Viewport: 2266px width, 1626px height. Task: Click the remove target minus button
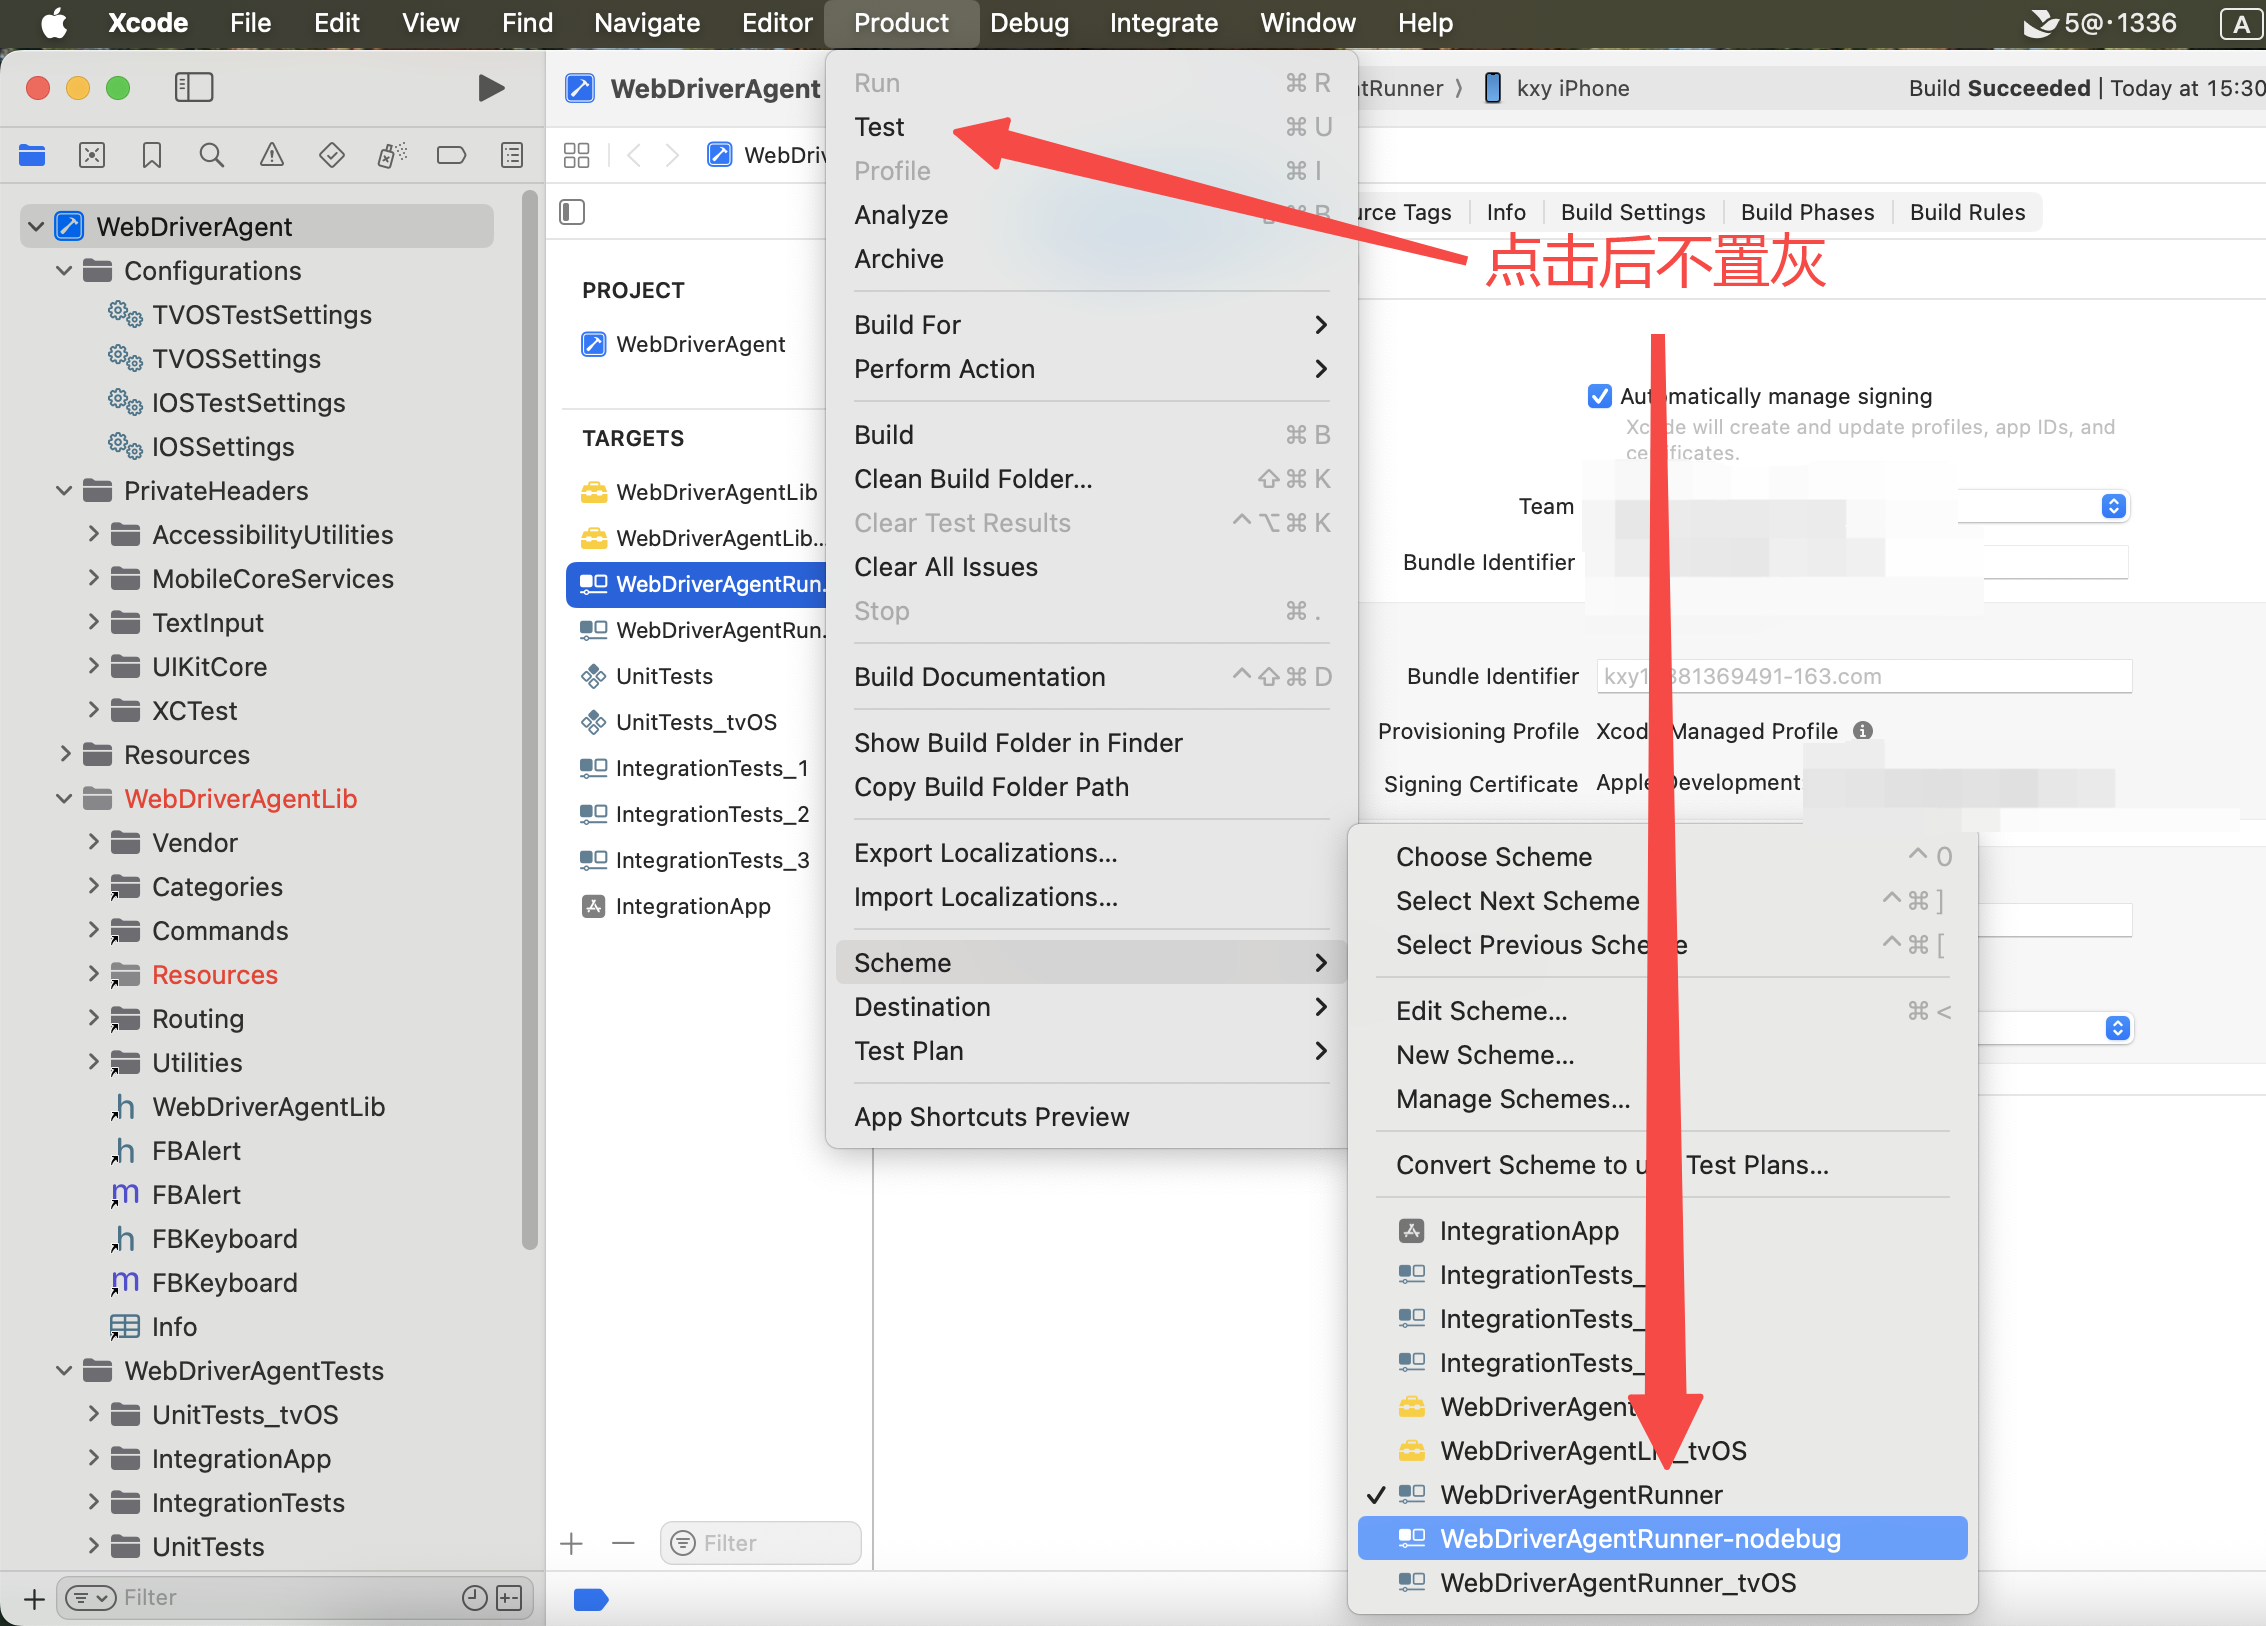coord(623,1543)
